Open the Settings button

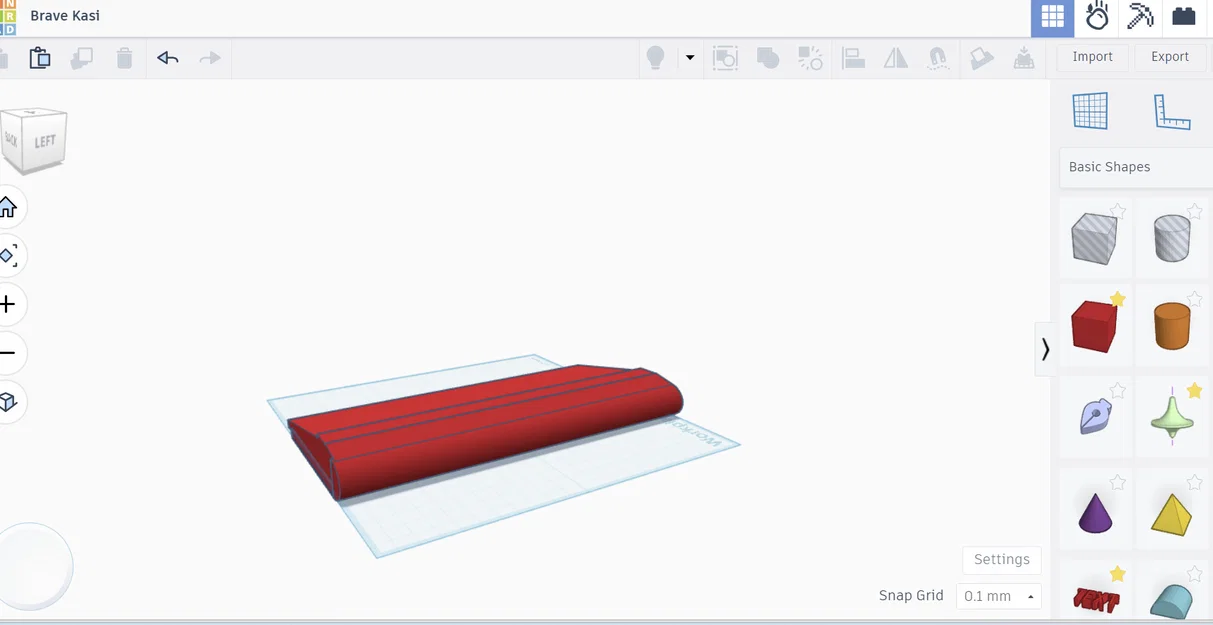1002,560
